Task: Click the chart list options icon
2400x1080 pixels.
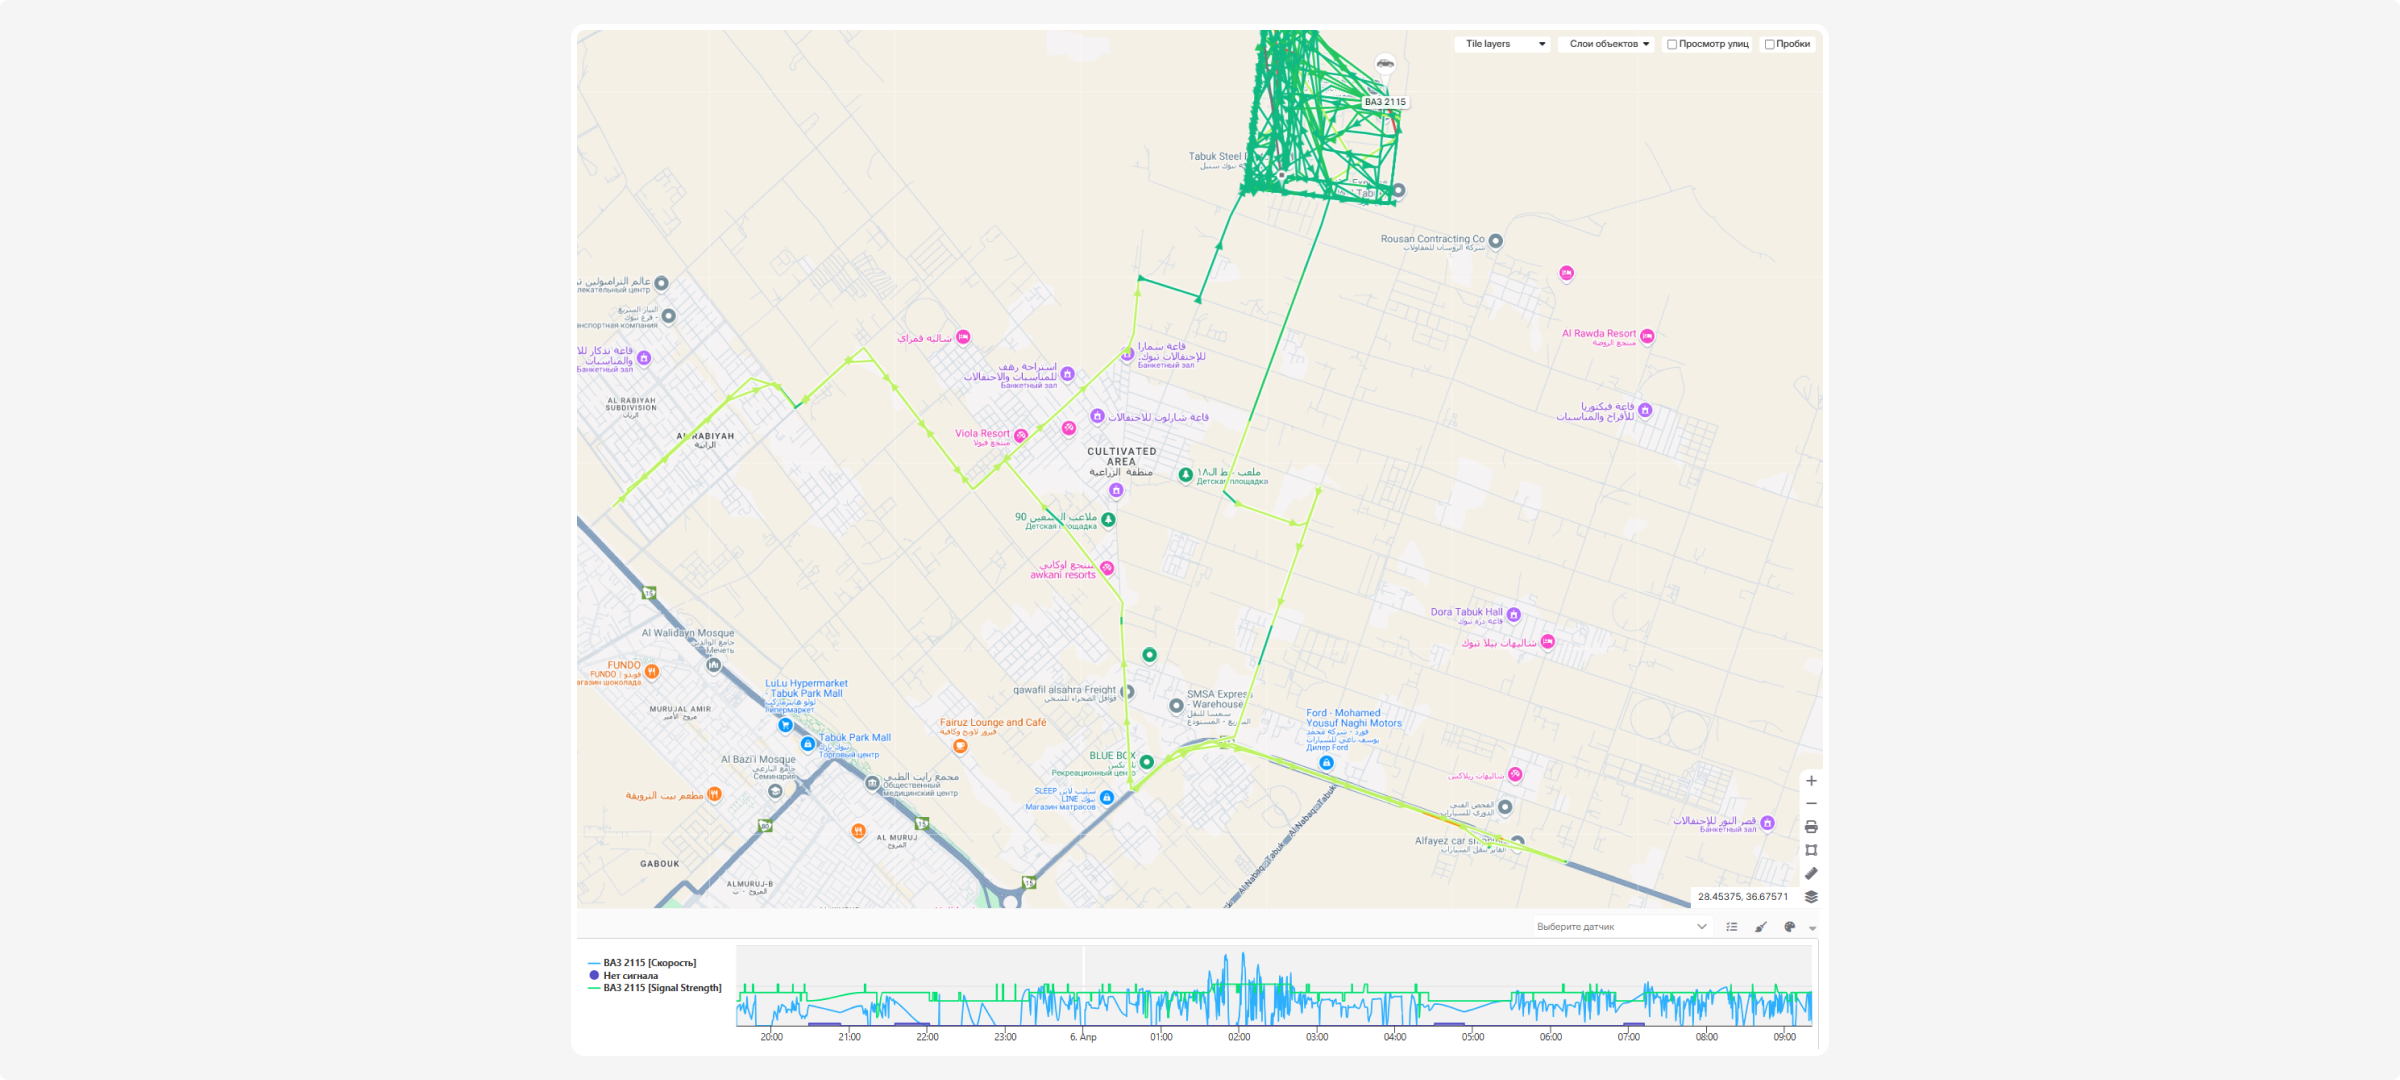Action: click(x=1732, y=927)
